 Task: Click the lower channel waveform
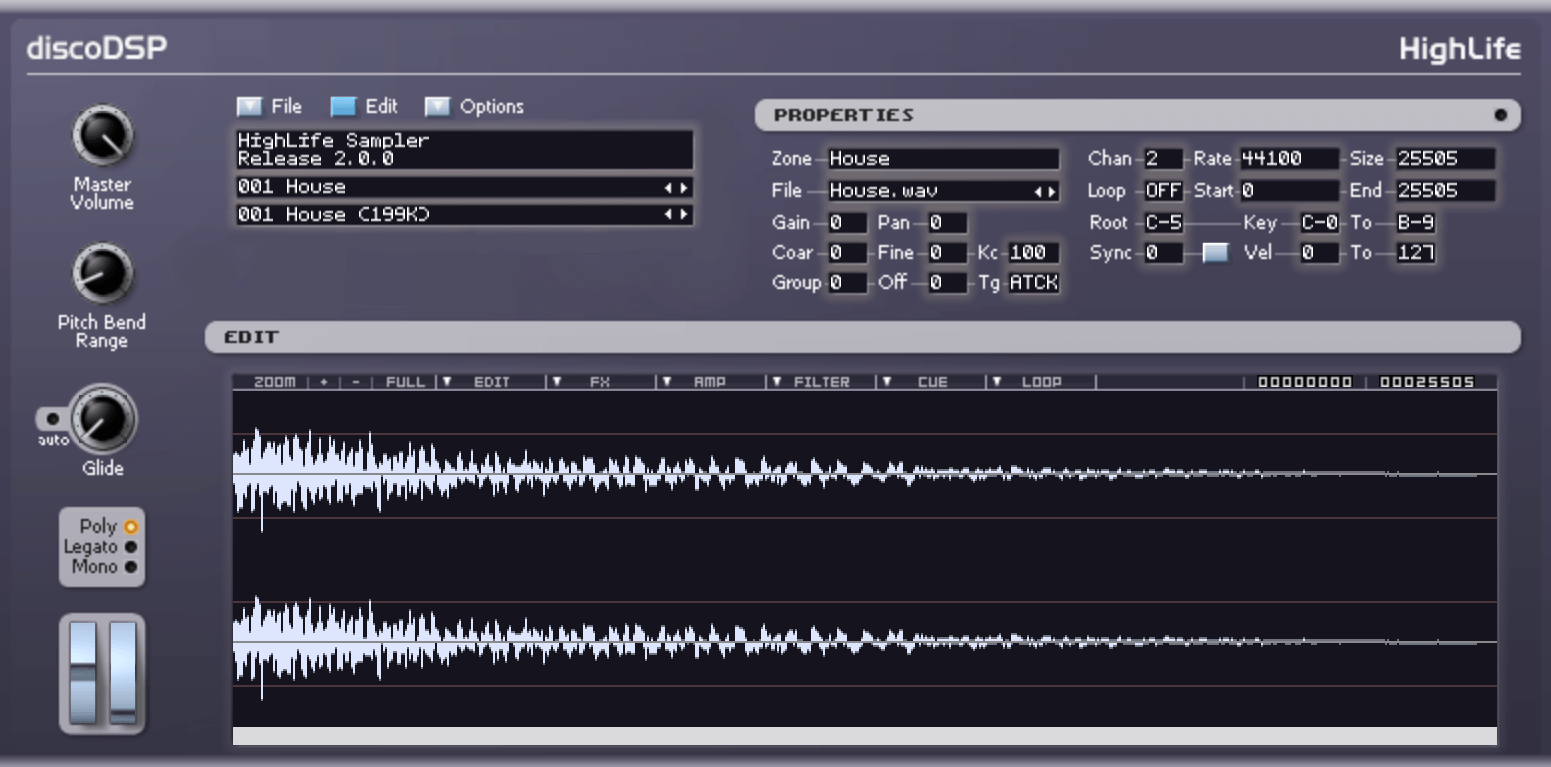pyautogui.click(x=864, y=642)
